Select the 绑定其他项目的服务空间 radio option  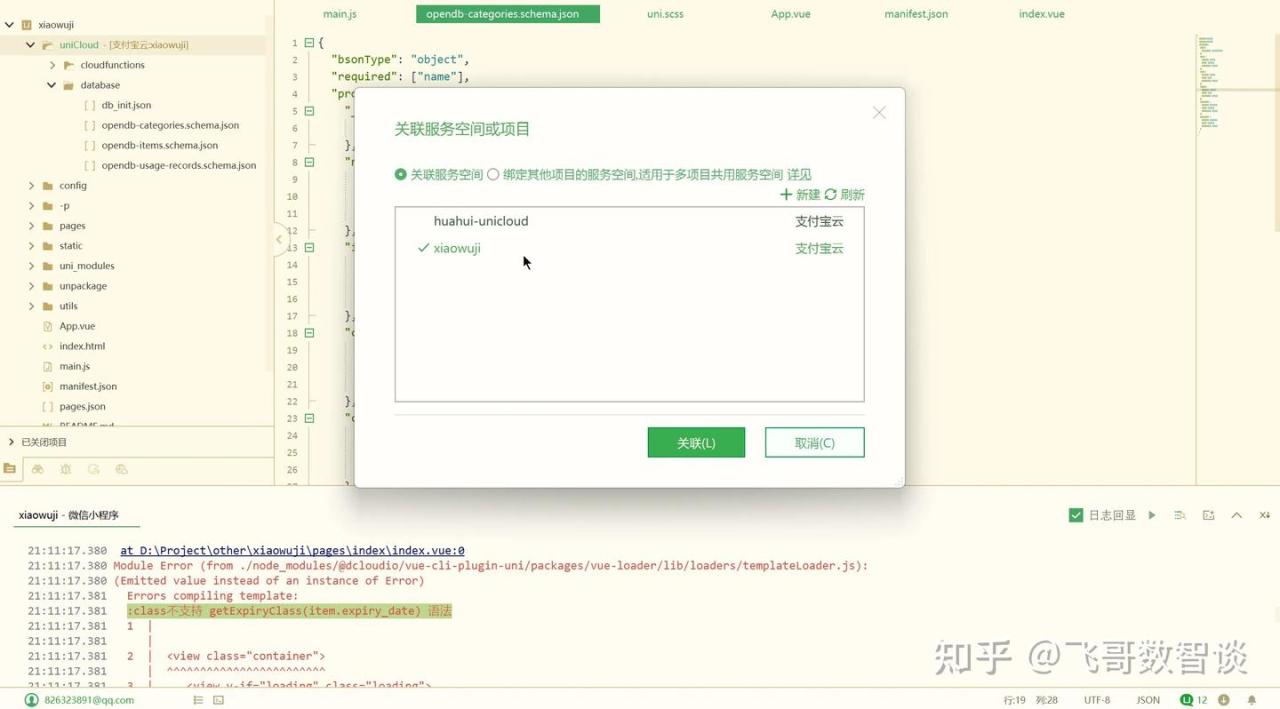point(493,174)
